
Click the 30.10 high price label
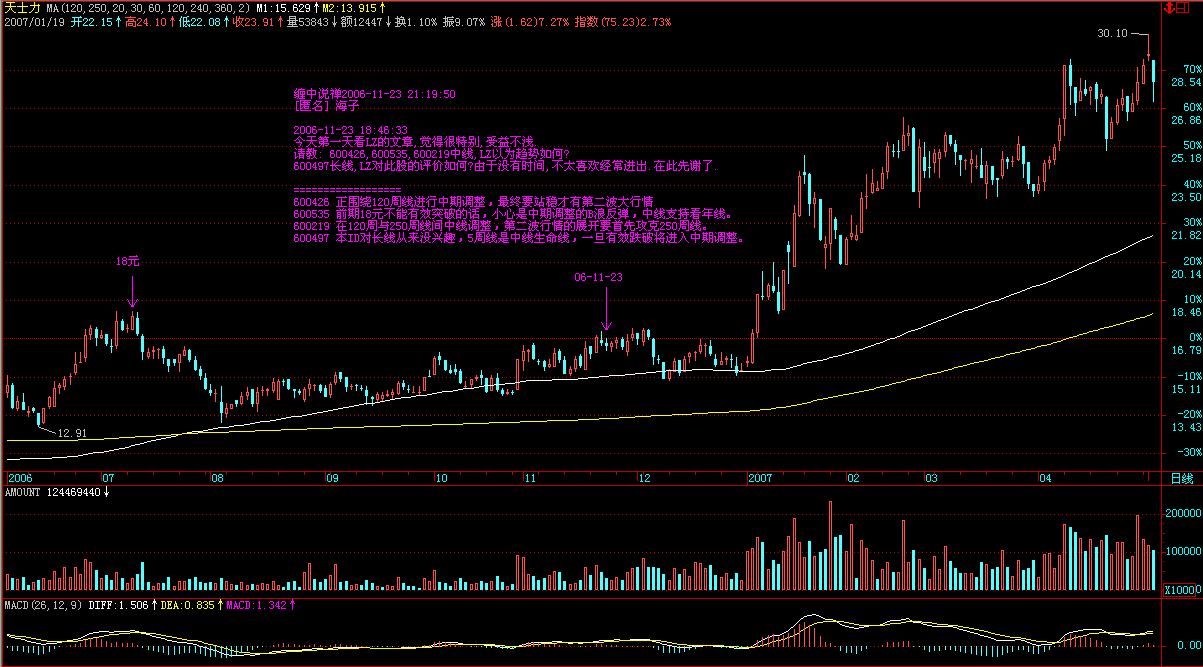(1112, 33)
